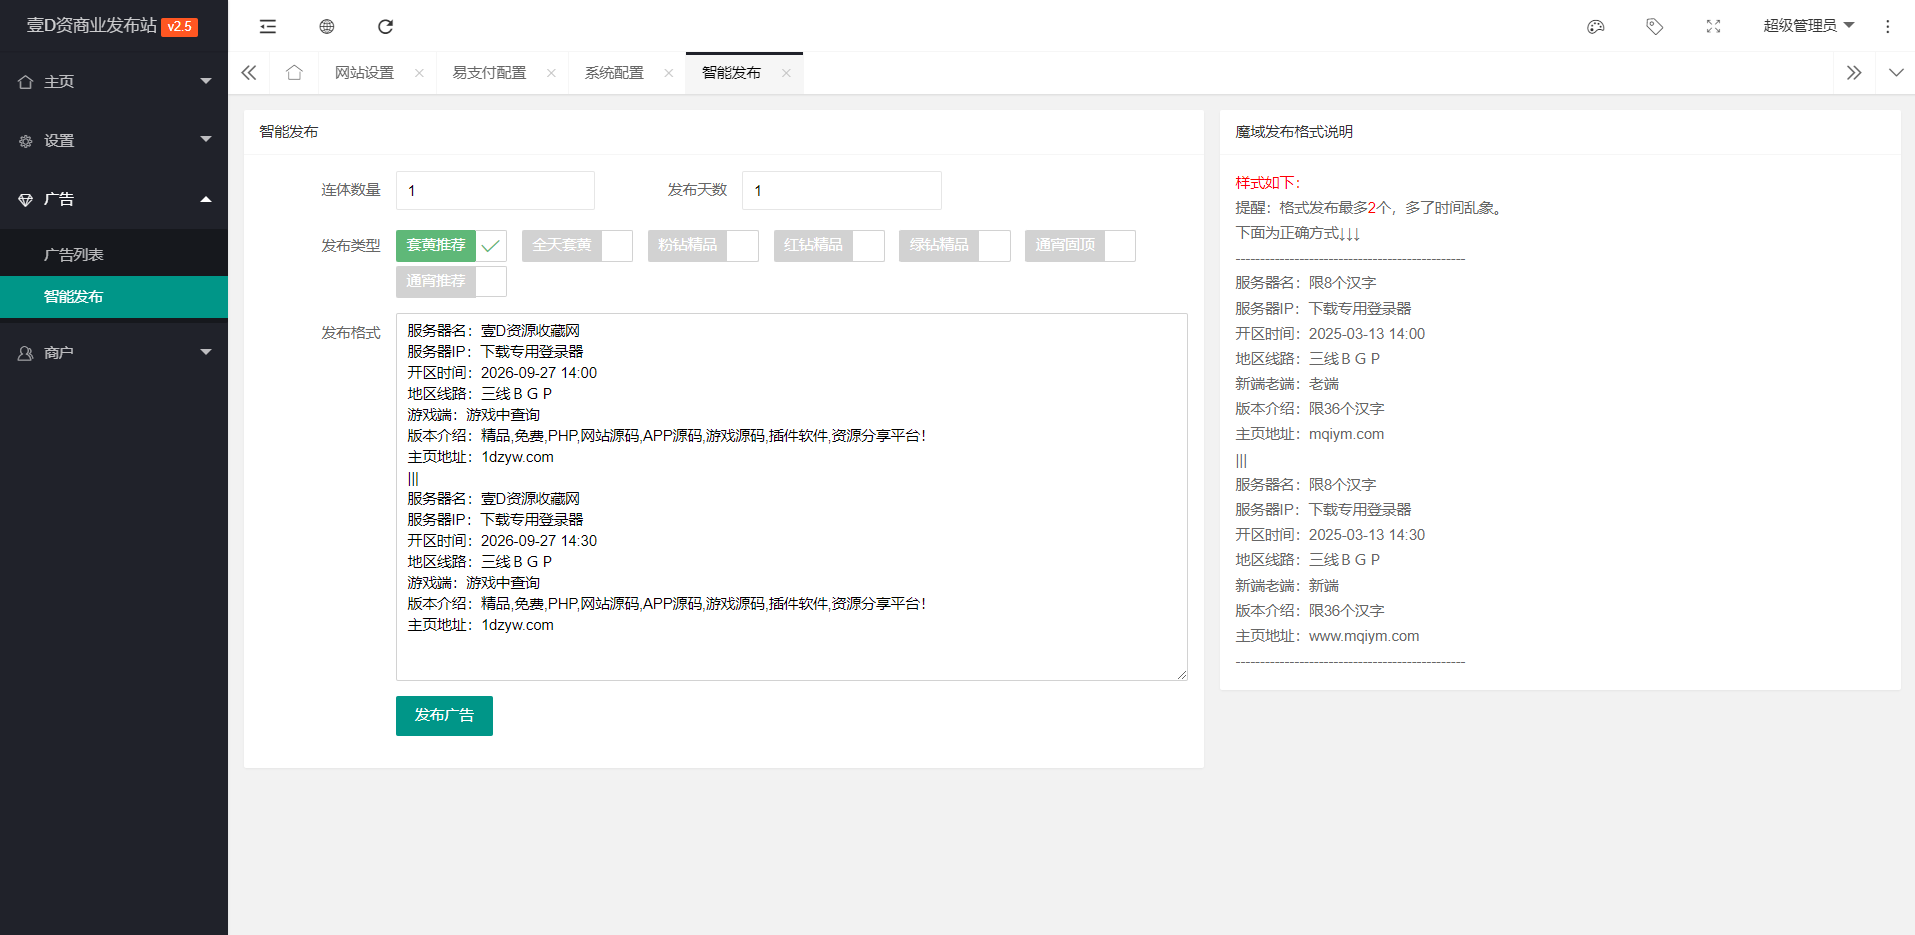The height and width of the screenshot is (935, 1915).
Task: Check the 红钻精品 publish type
Action: pyautogui.click(x=829, y=246)
